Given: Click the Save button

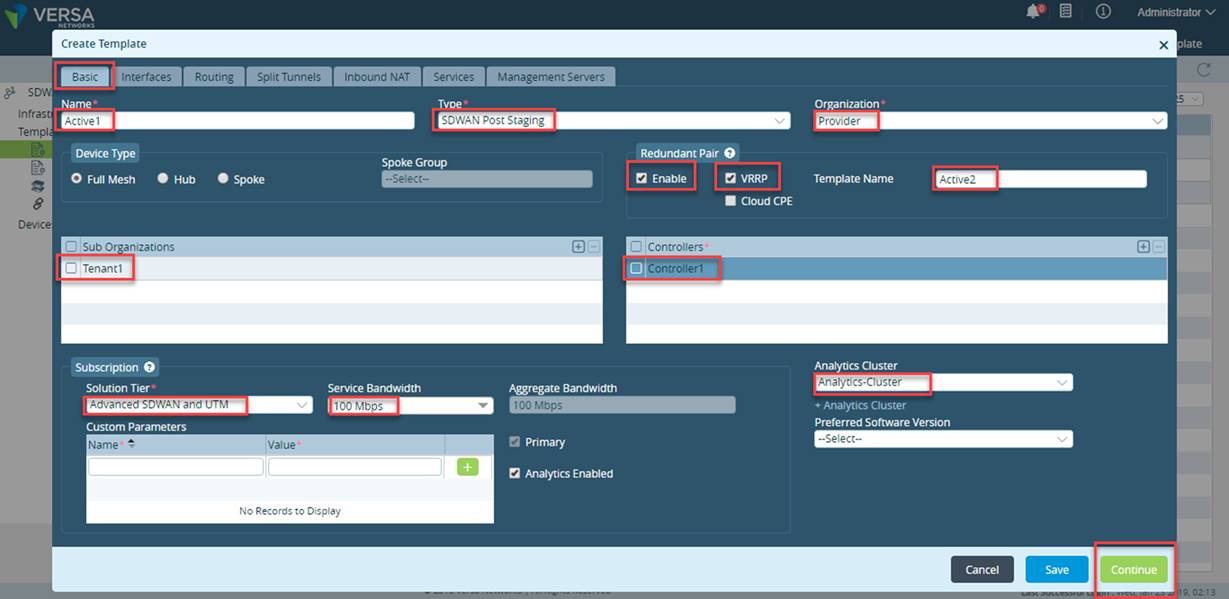Looking at the screenshot, I should 1057,569.
